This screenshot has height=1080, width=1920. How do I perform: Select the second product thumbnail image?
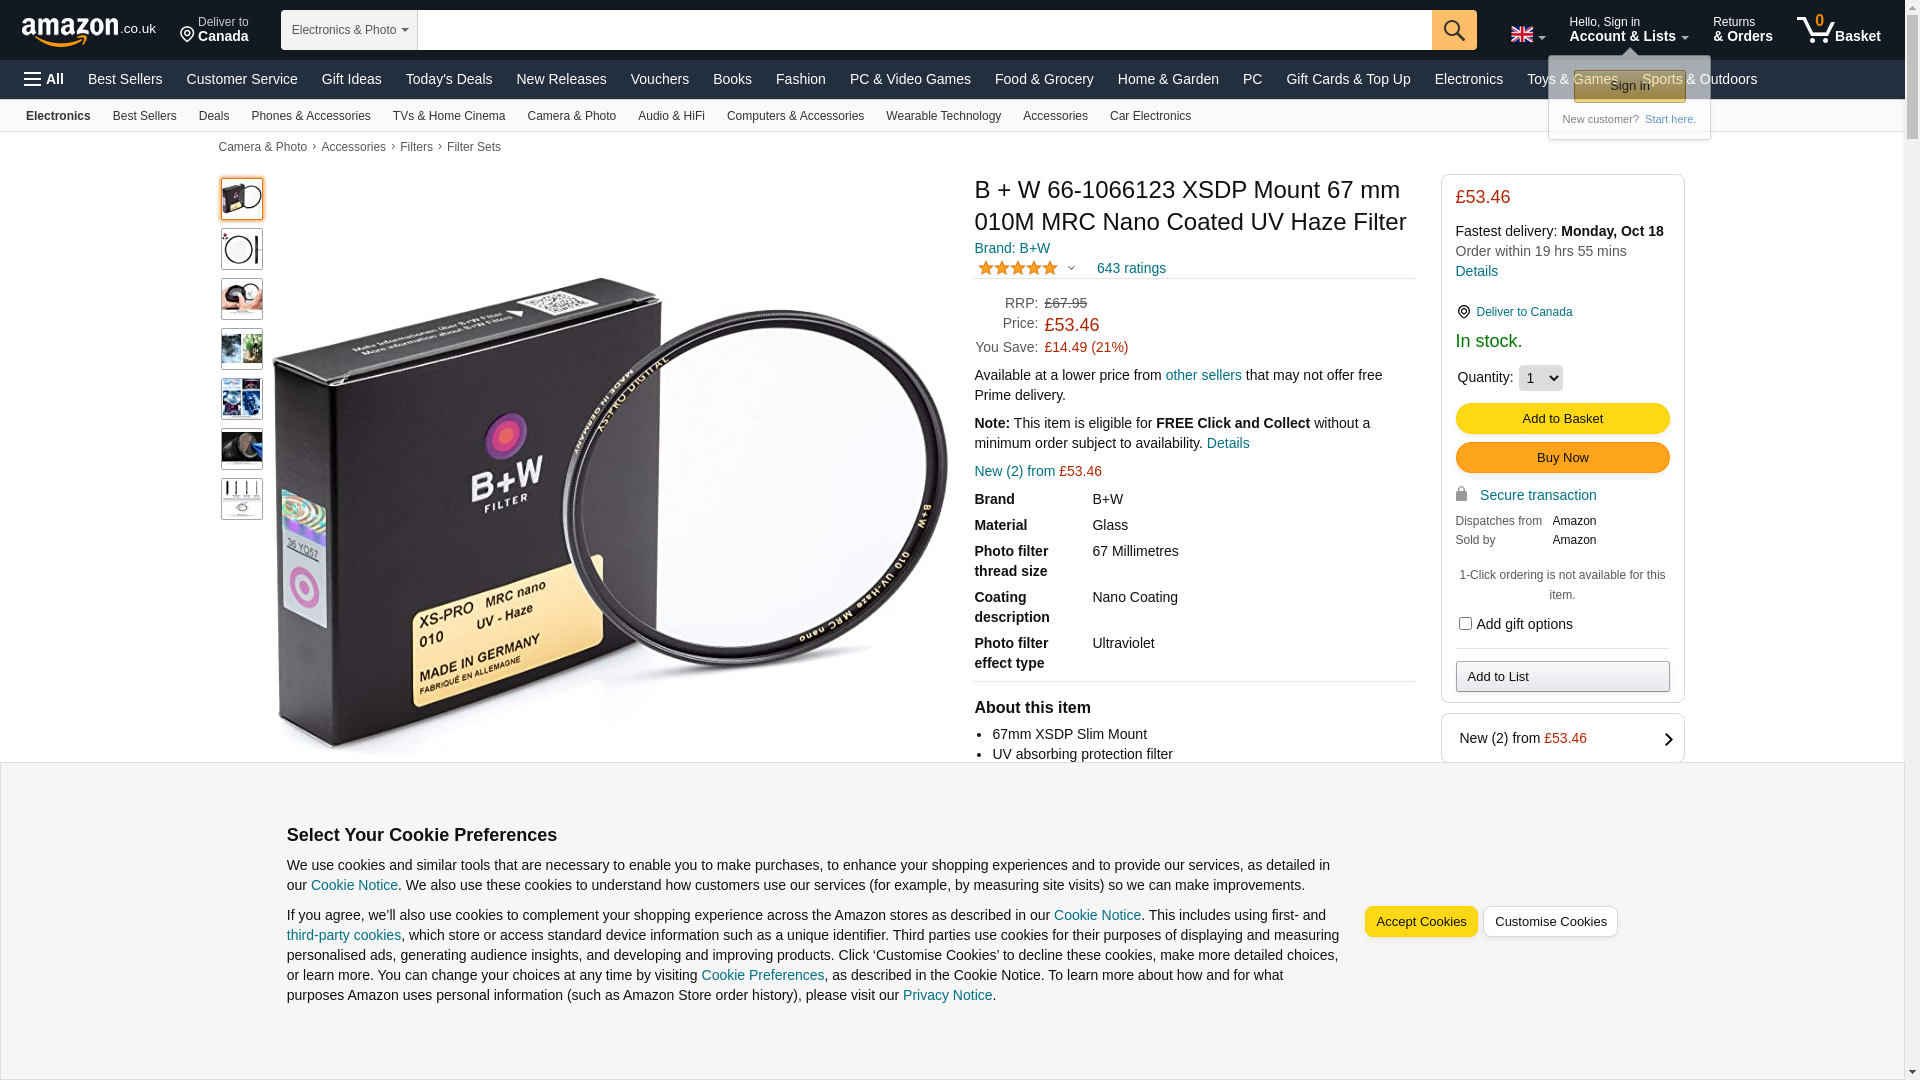[x=242, y=249]
